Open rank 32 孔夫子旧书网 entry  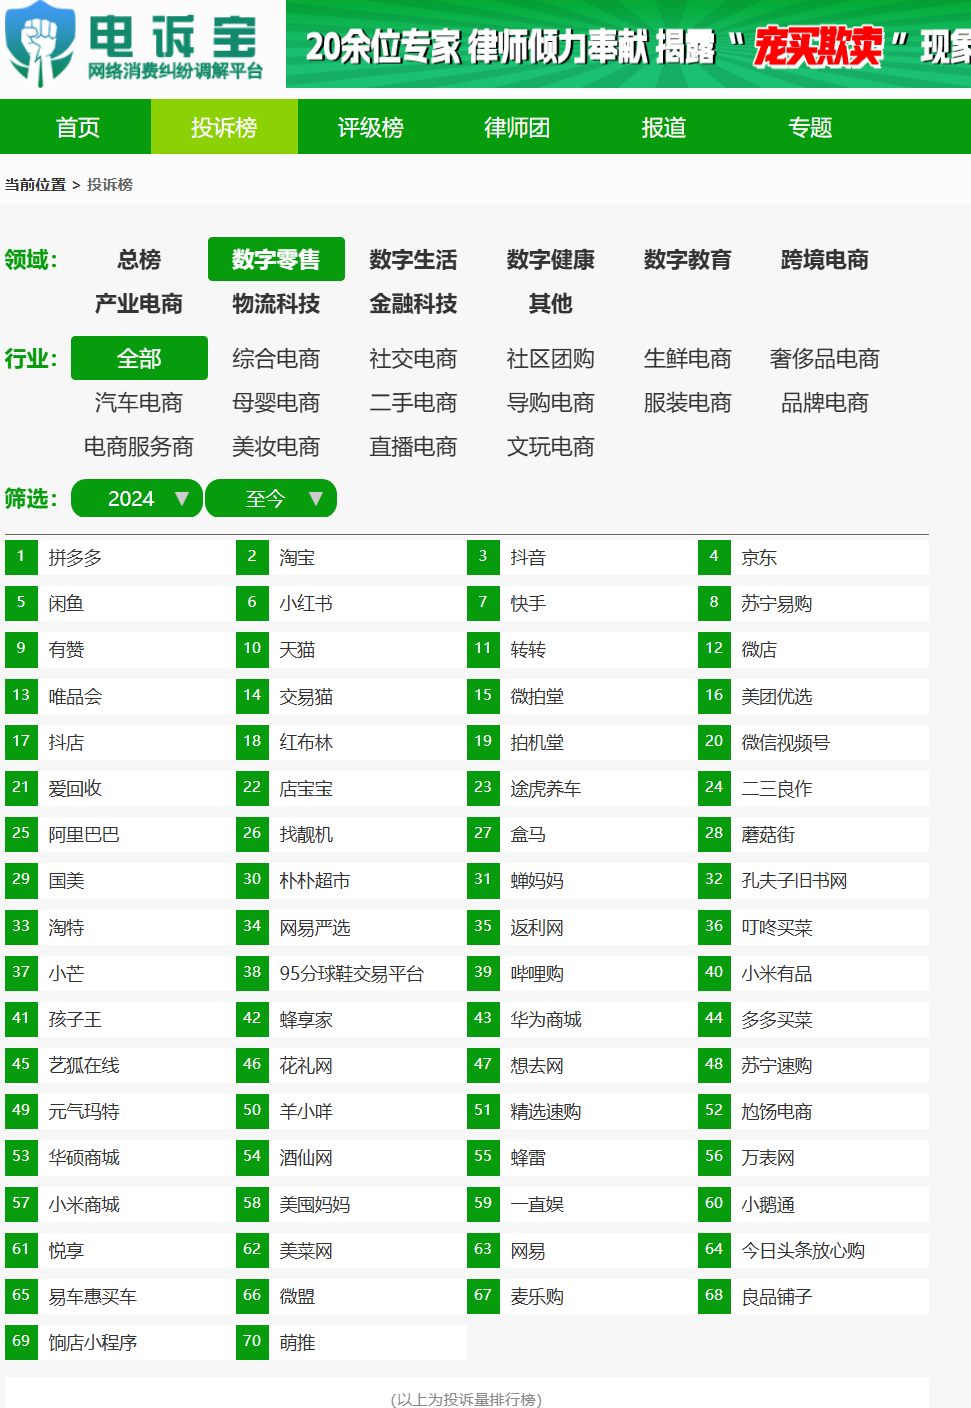(x=813, y=881)
